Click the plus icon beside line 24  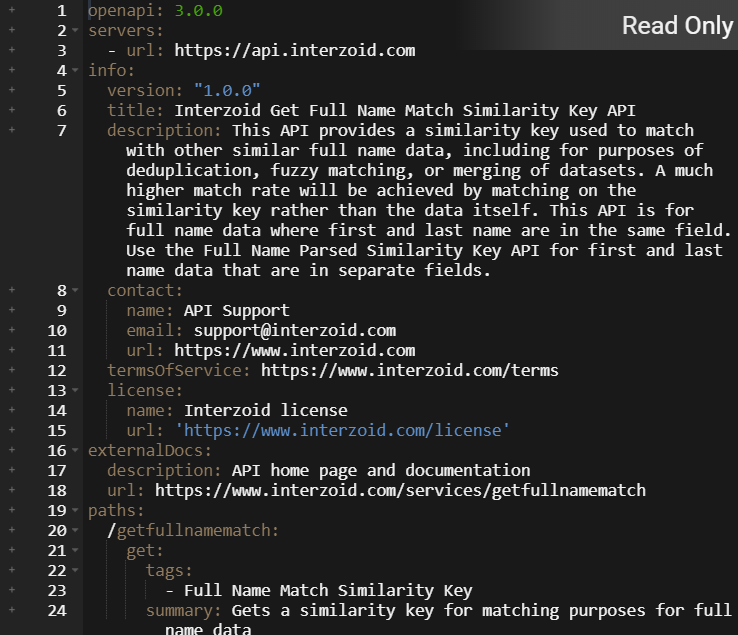(x=12, y=610)
